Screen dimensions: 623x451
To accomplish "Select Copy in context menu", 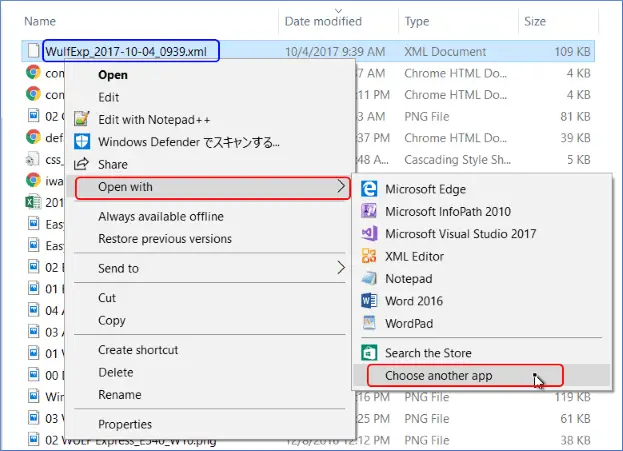I will coord(112,320).
